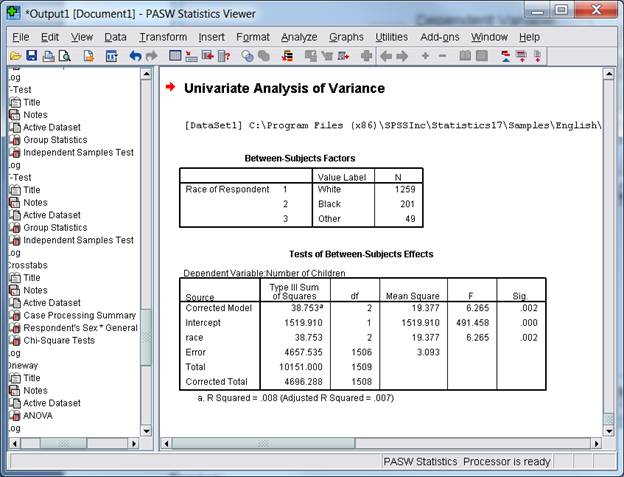Image resolution: width=624 pixels, height=477 pixels.
Task: Click the Promote left arrow toolbar icon
Action: (386, 56)
